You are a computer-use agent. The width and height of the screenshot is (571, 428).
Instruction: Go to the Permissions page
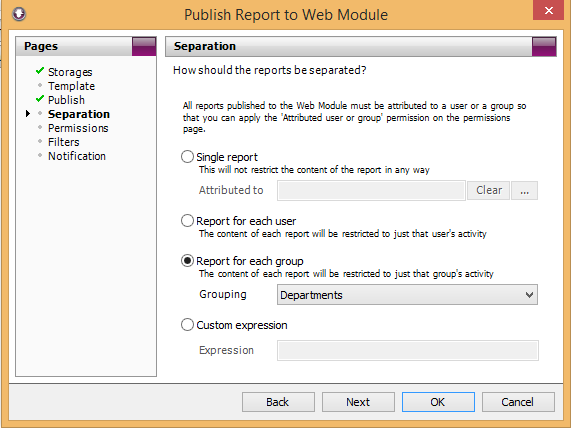point(78,128)
